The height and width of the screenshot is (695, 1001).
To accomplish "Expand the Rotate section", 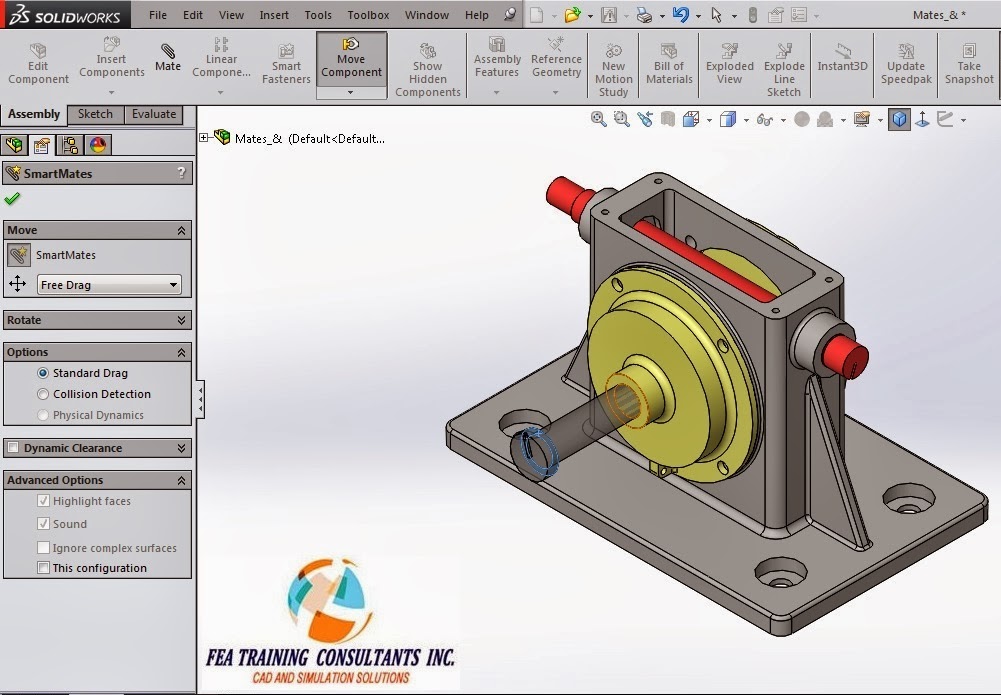I will click(x=181, y=320).
